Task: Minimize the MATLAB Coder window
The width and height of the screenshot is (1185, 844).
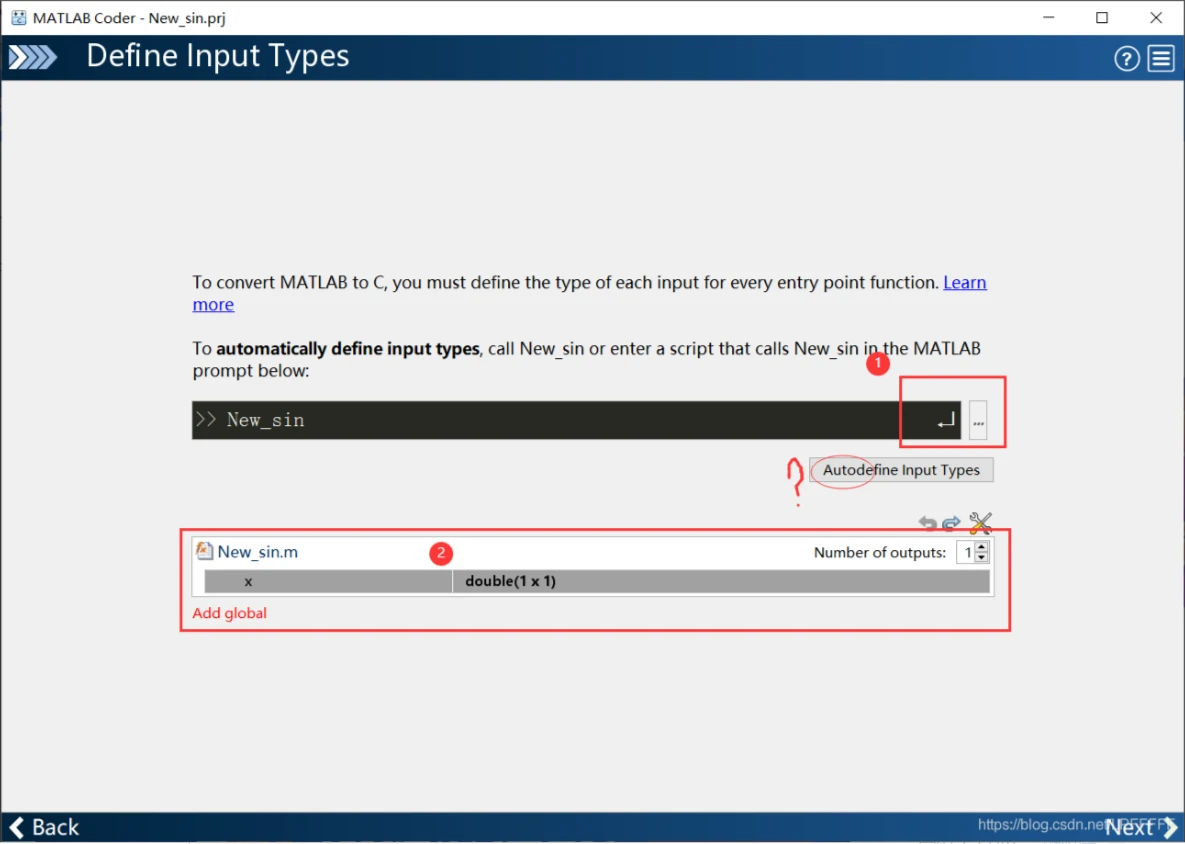Action: [1048, 17]
